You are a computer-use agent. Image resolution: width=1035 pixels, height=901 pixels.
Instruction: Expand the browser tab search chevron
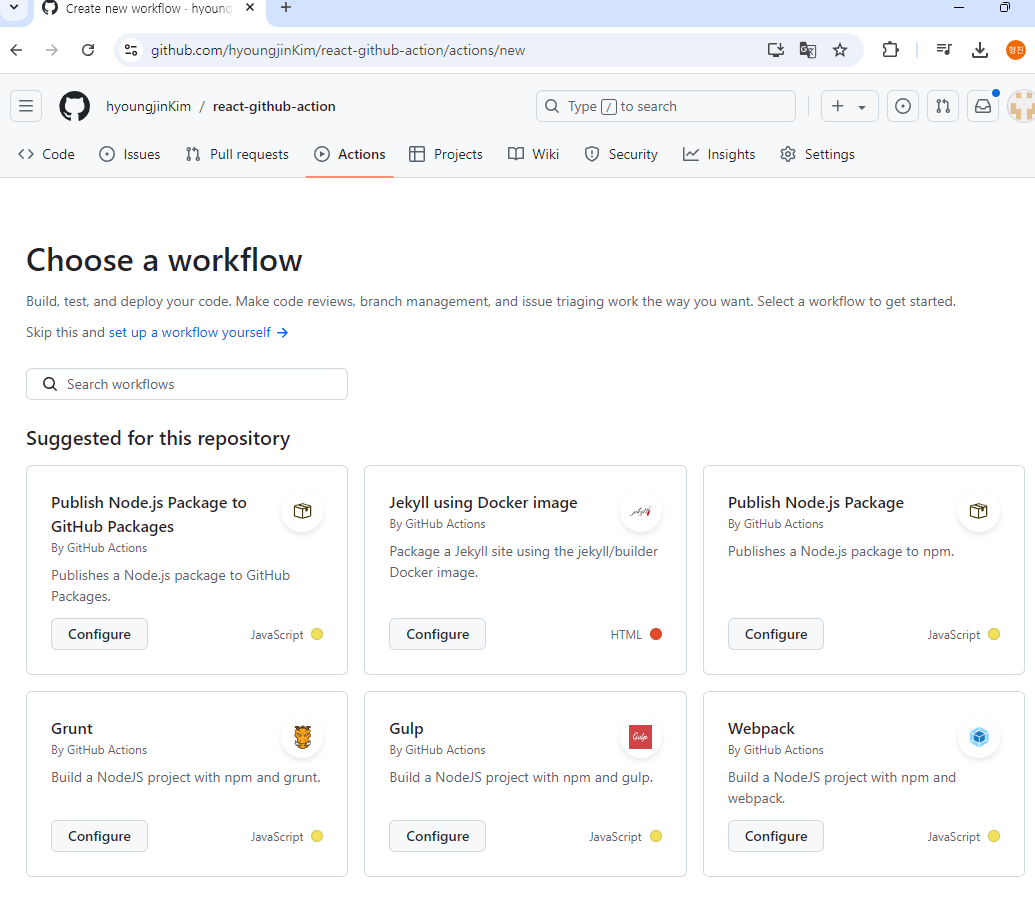pos(14,8)
